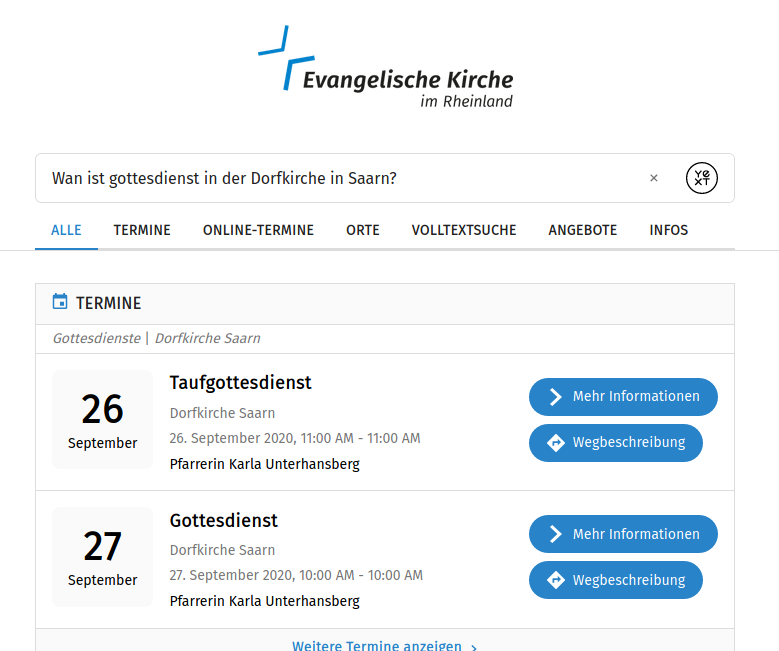
Task: Click the Evangelische Kirche im Rheinland logo
Action: point(386,67)
